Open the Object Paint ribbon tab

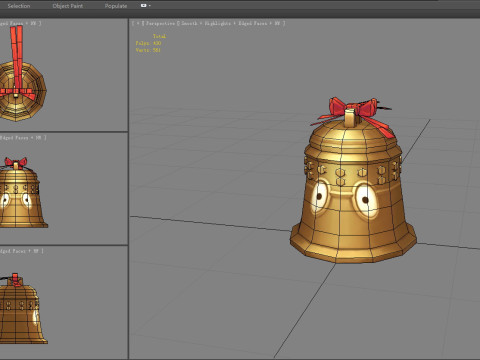[x=68, y=6]
